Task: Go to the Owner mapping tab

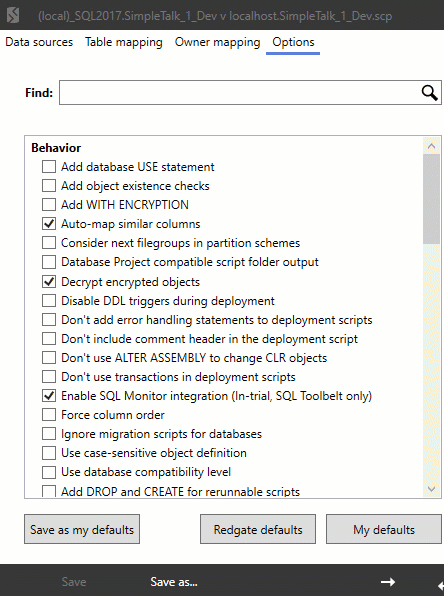Action: click(x=217, y=42)
